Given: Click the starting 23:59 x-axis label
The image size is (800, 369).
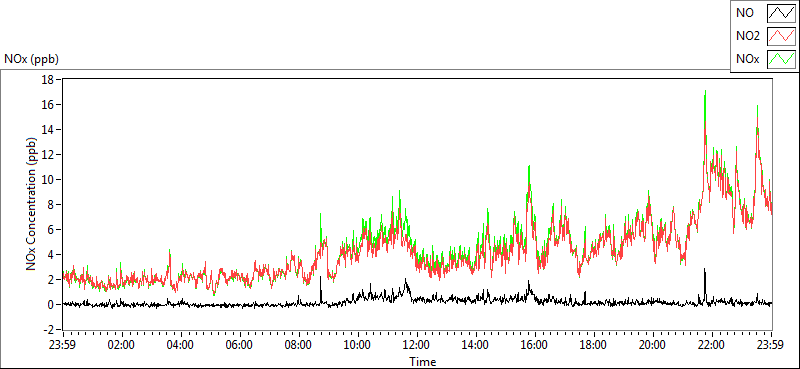Looking at the screenshot, I should [62, 345].
